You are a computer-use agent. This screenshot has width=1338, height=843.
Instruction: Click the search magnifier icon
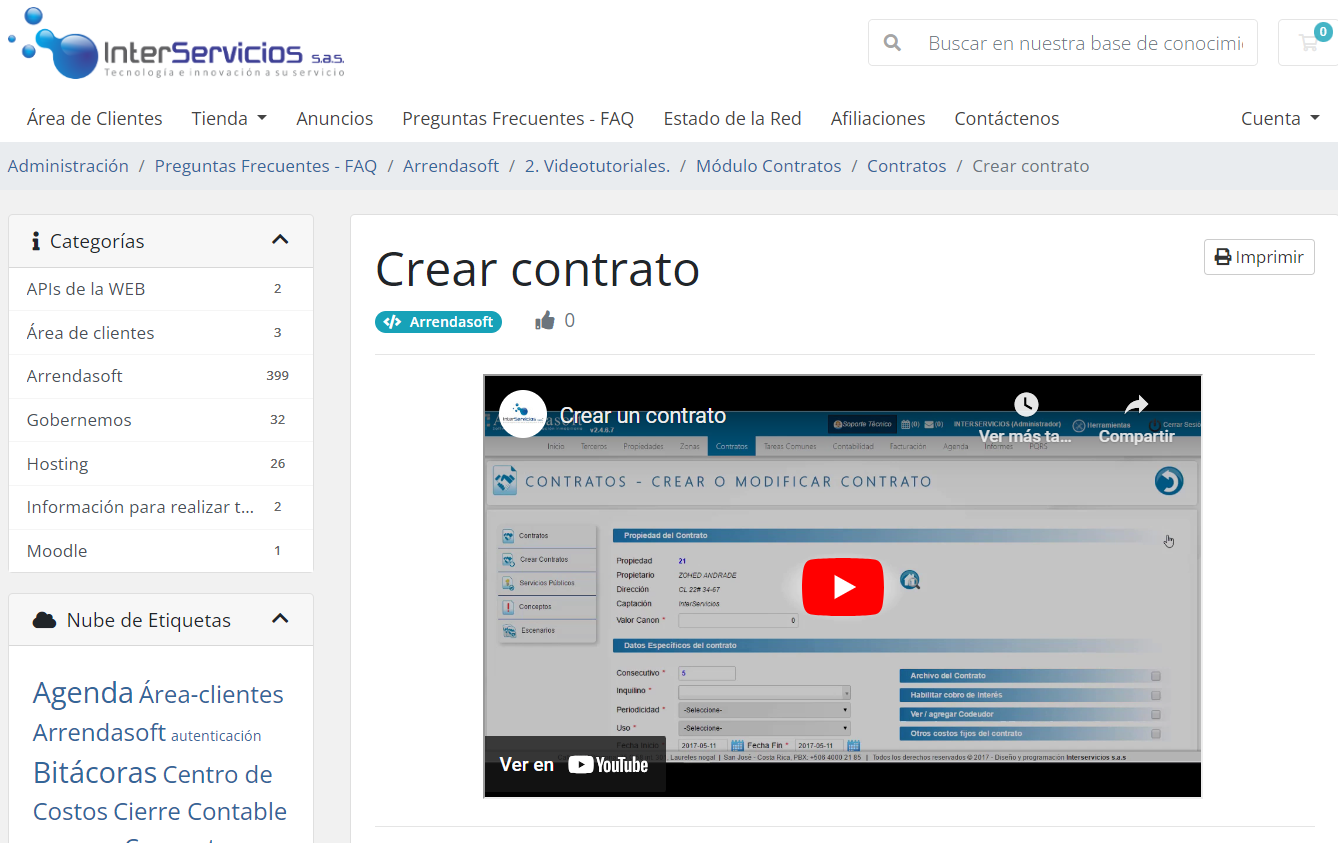893,43
